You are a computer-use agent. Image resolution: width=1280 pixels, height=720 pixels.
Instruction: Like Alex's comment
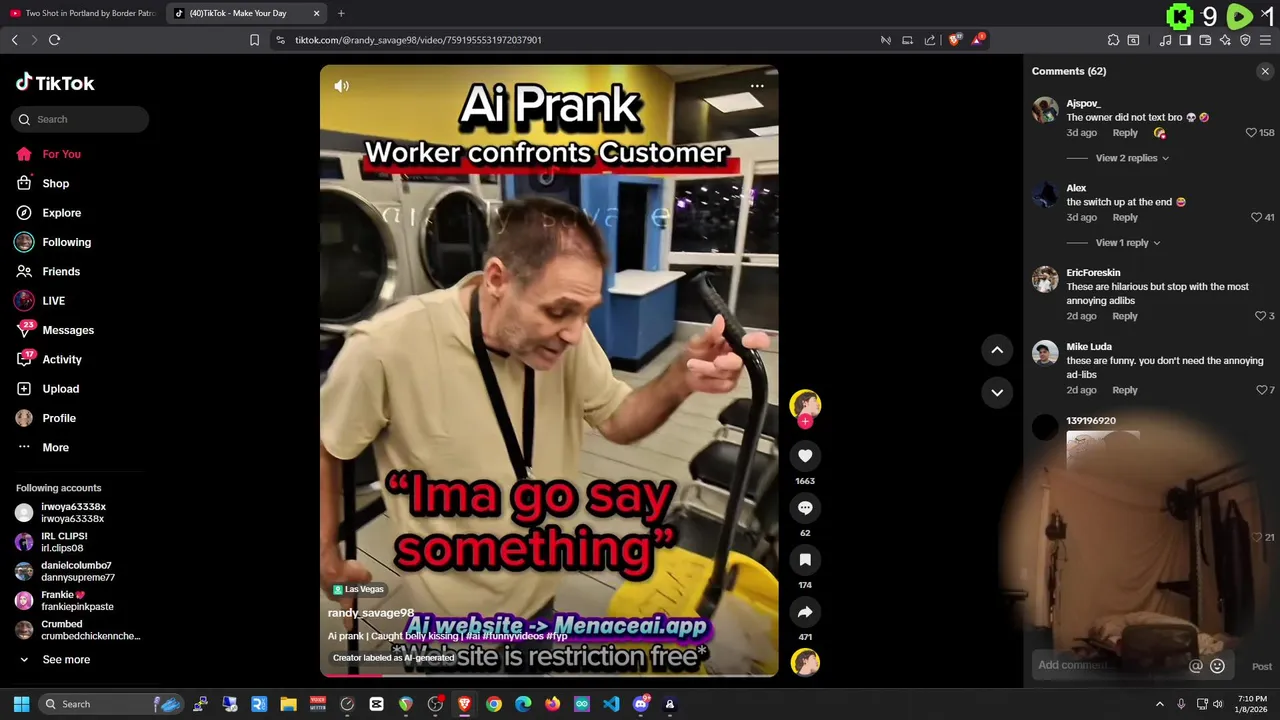pos(1257,217)
